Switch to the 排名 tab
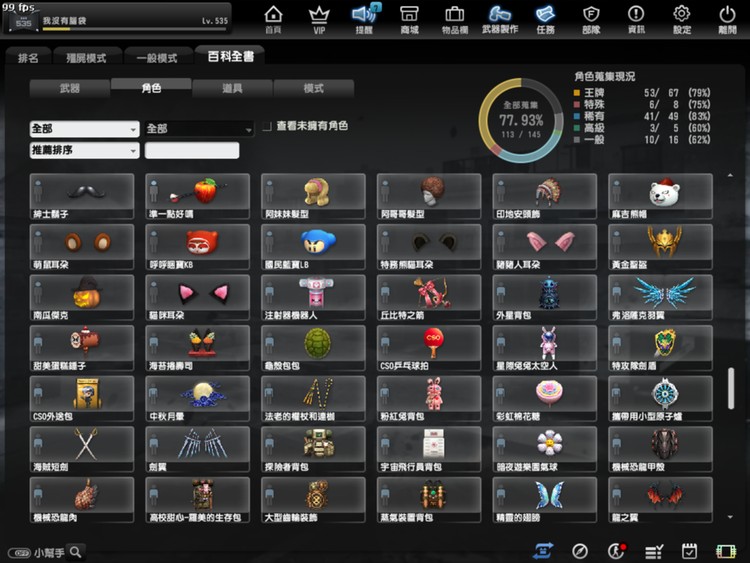The image size is (750, 563). point(28,57)
